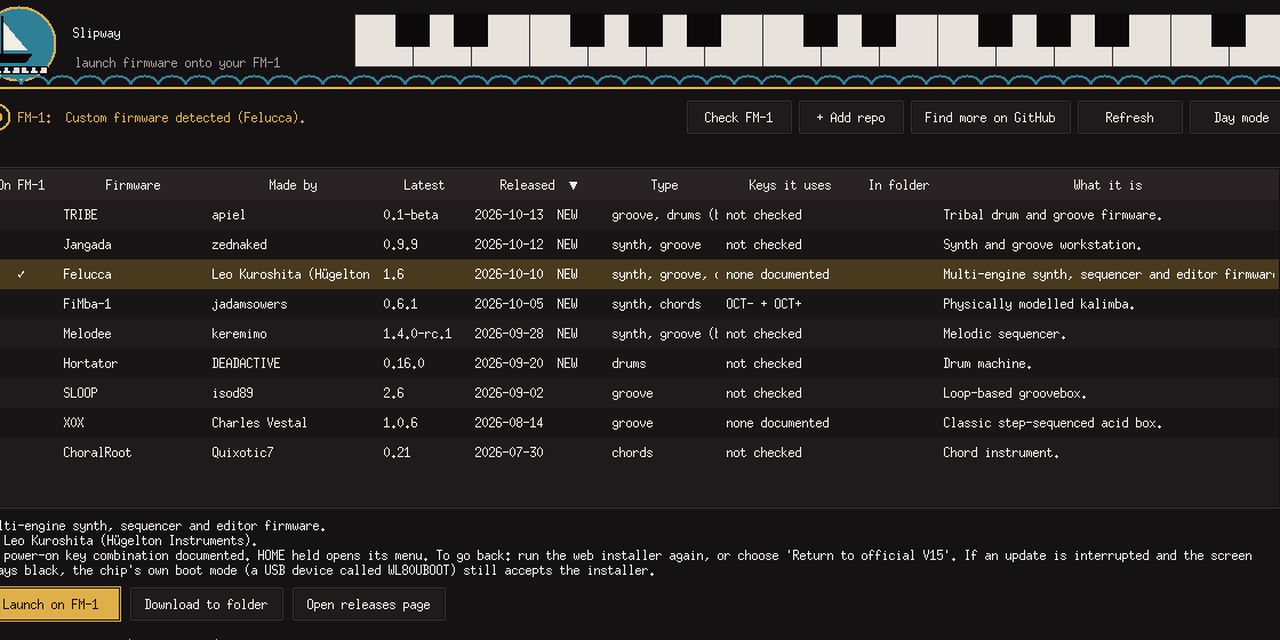
Task: Click author name DEADACTIVE
Action: [x=246, y=363]
